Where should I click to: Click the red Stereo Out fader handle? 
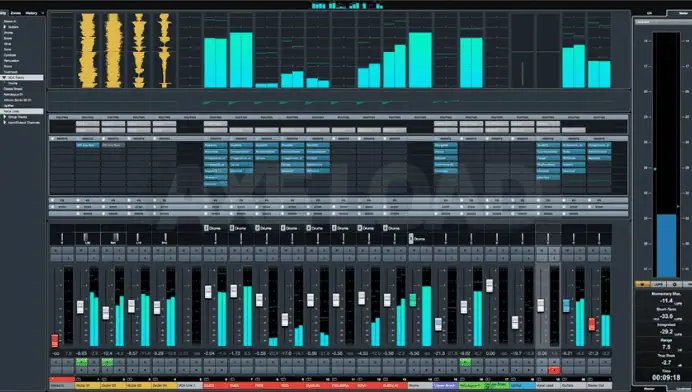592,324
